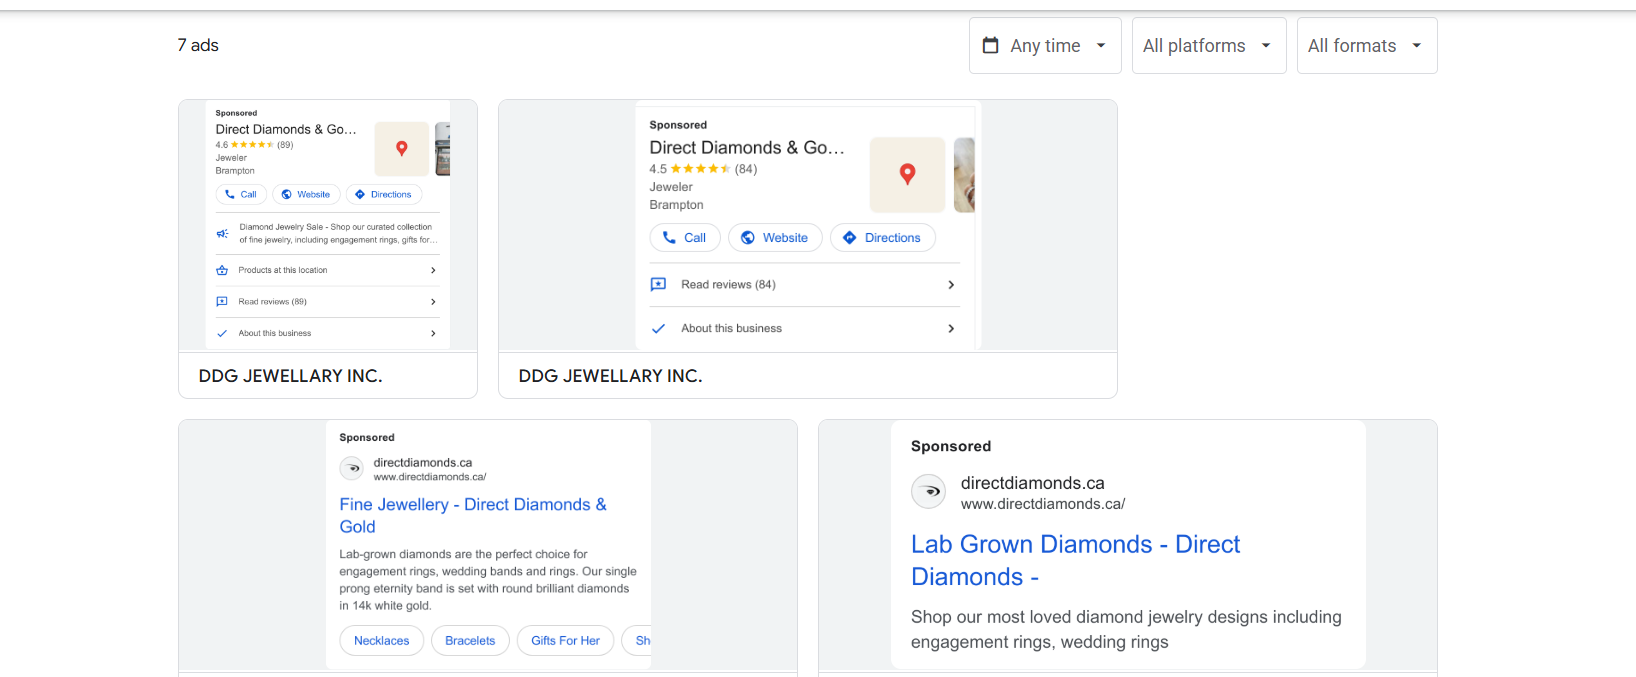Click checkmark icon in 89-review ad

pyautogui.click(x=222, y=333)
